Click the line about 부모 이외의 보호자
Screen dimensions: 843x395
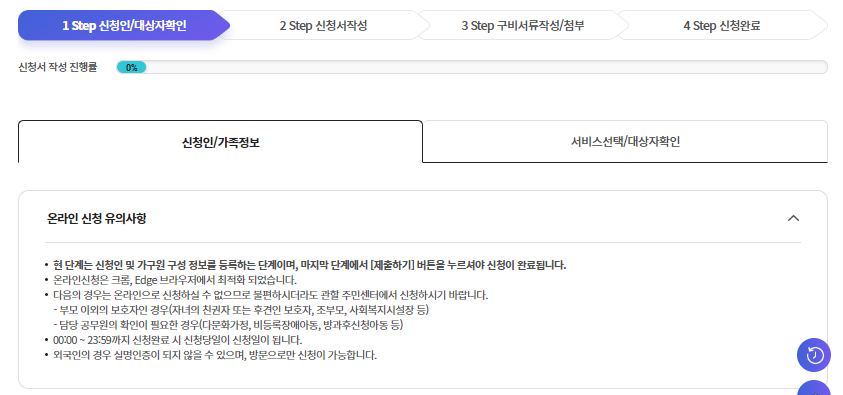click(241, 310)
